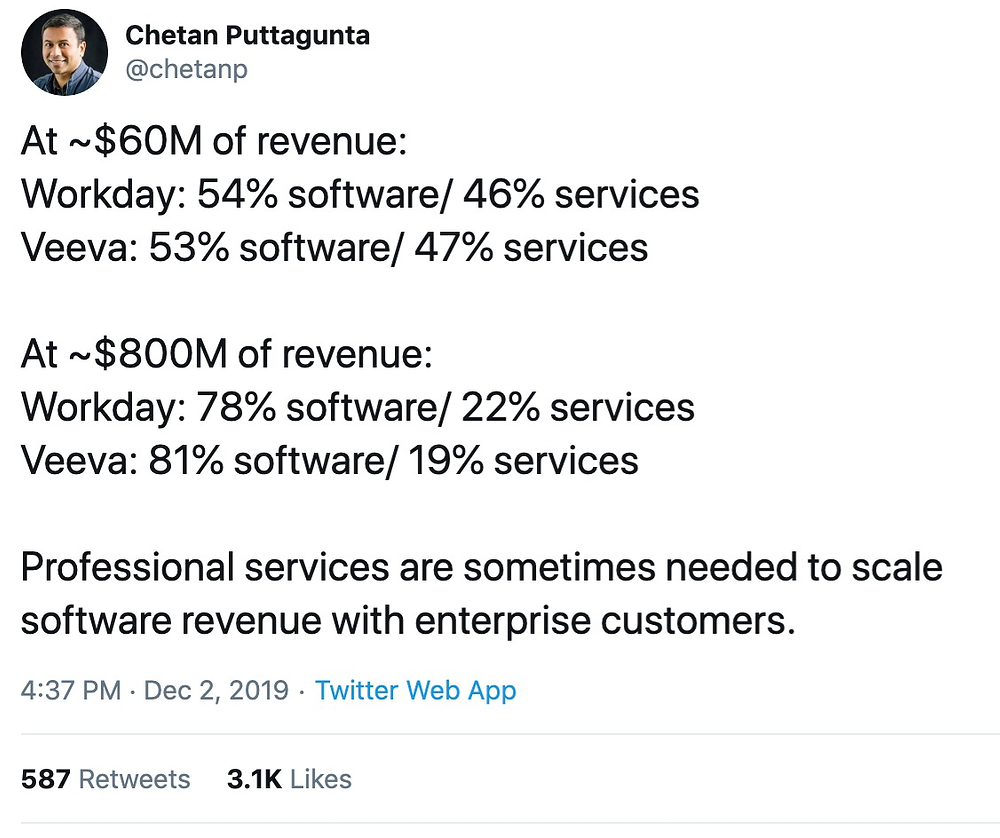Click the '47% services' text

pyautogui.click(x=531, y=247)
